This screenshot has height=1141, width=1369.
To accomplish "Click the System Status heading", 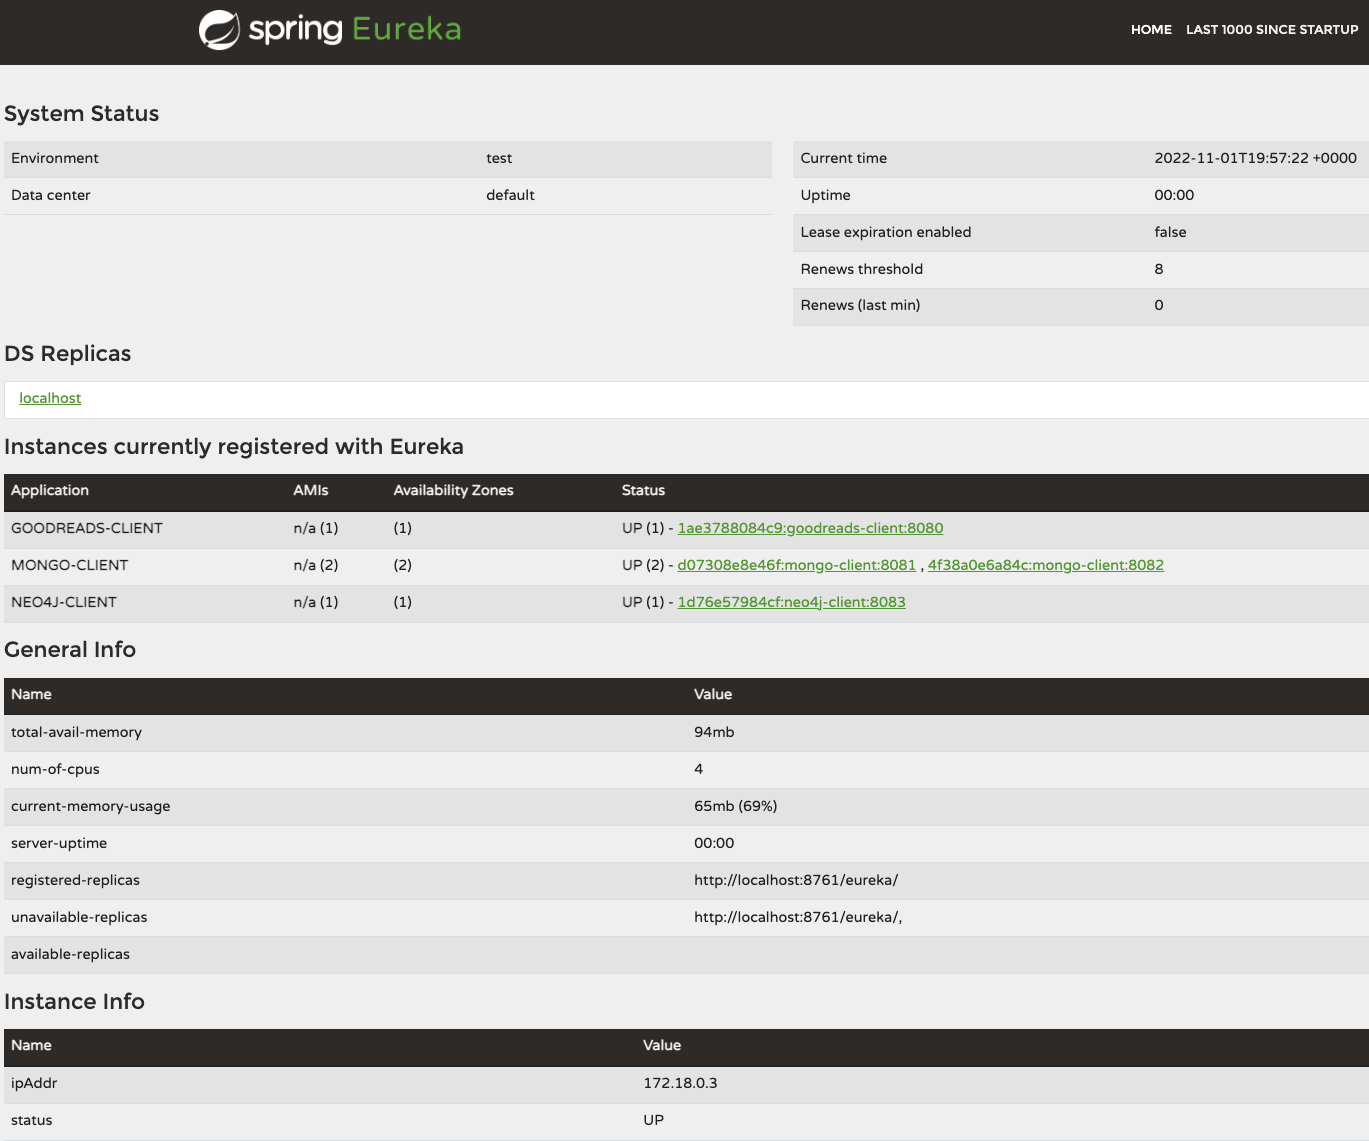I will coord(82,114).
